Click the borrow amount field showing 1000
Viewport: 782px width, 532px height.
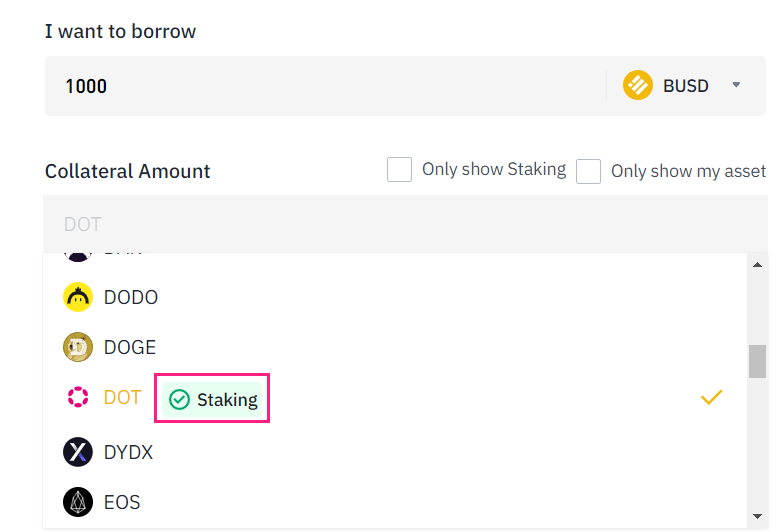pos(320,86)
